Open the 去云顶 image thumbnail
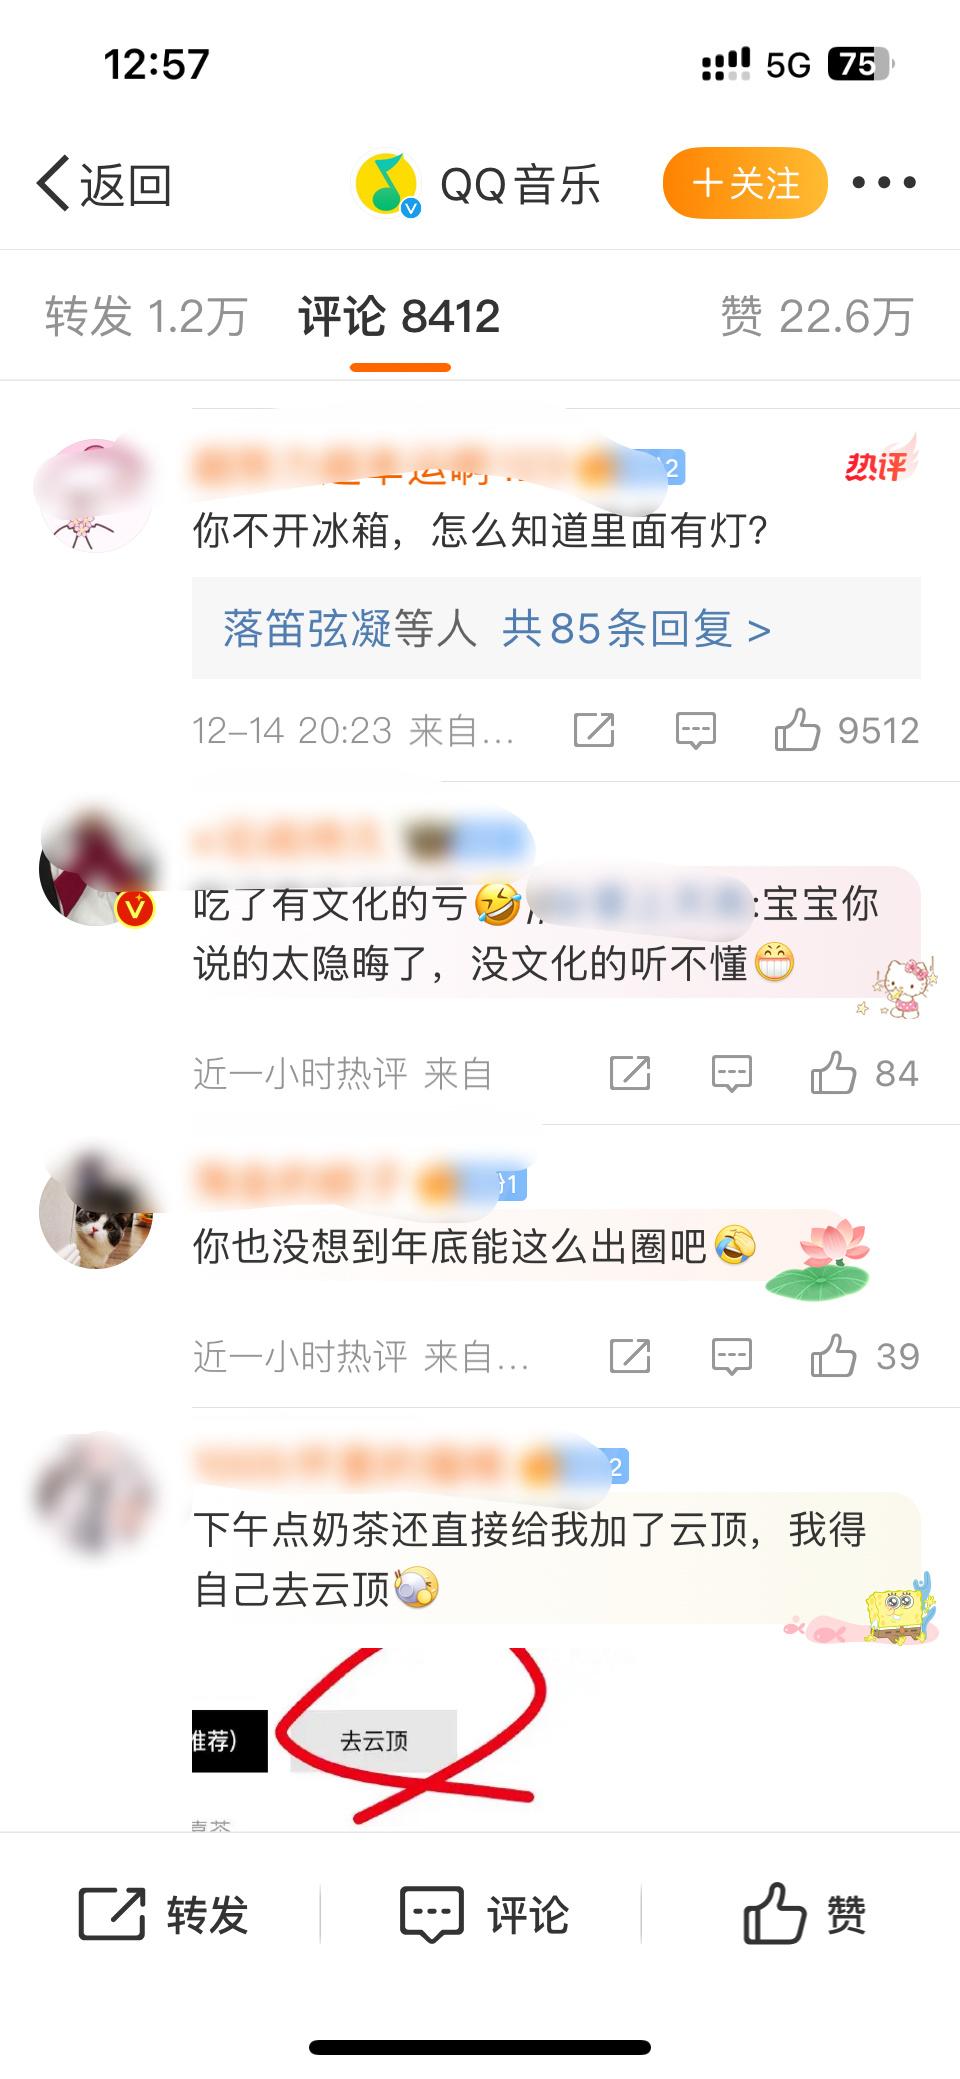This screenshot has width=960, height=2079. click(x=372, y=1738)
